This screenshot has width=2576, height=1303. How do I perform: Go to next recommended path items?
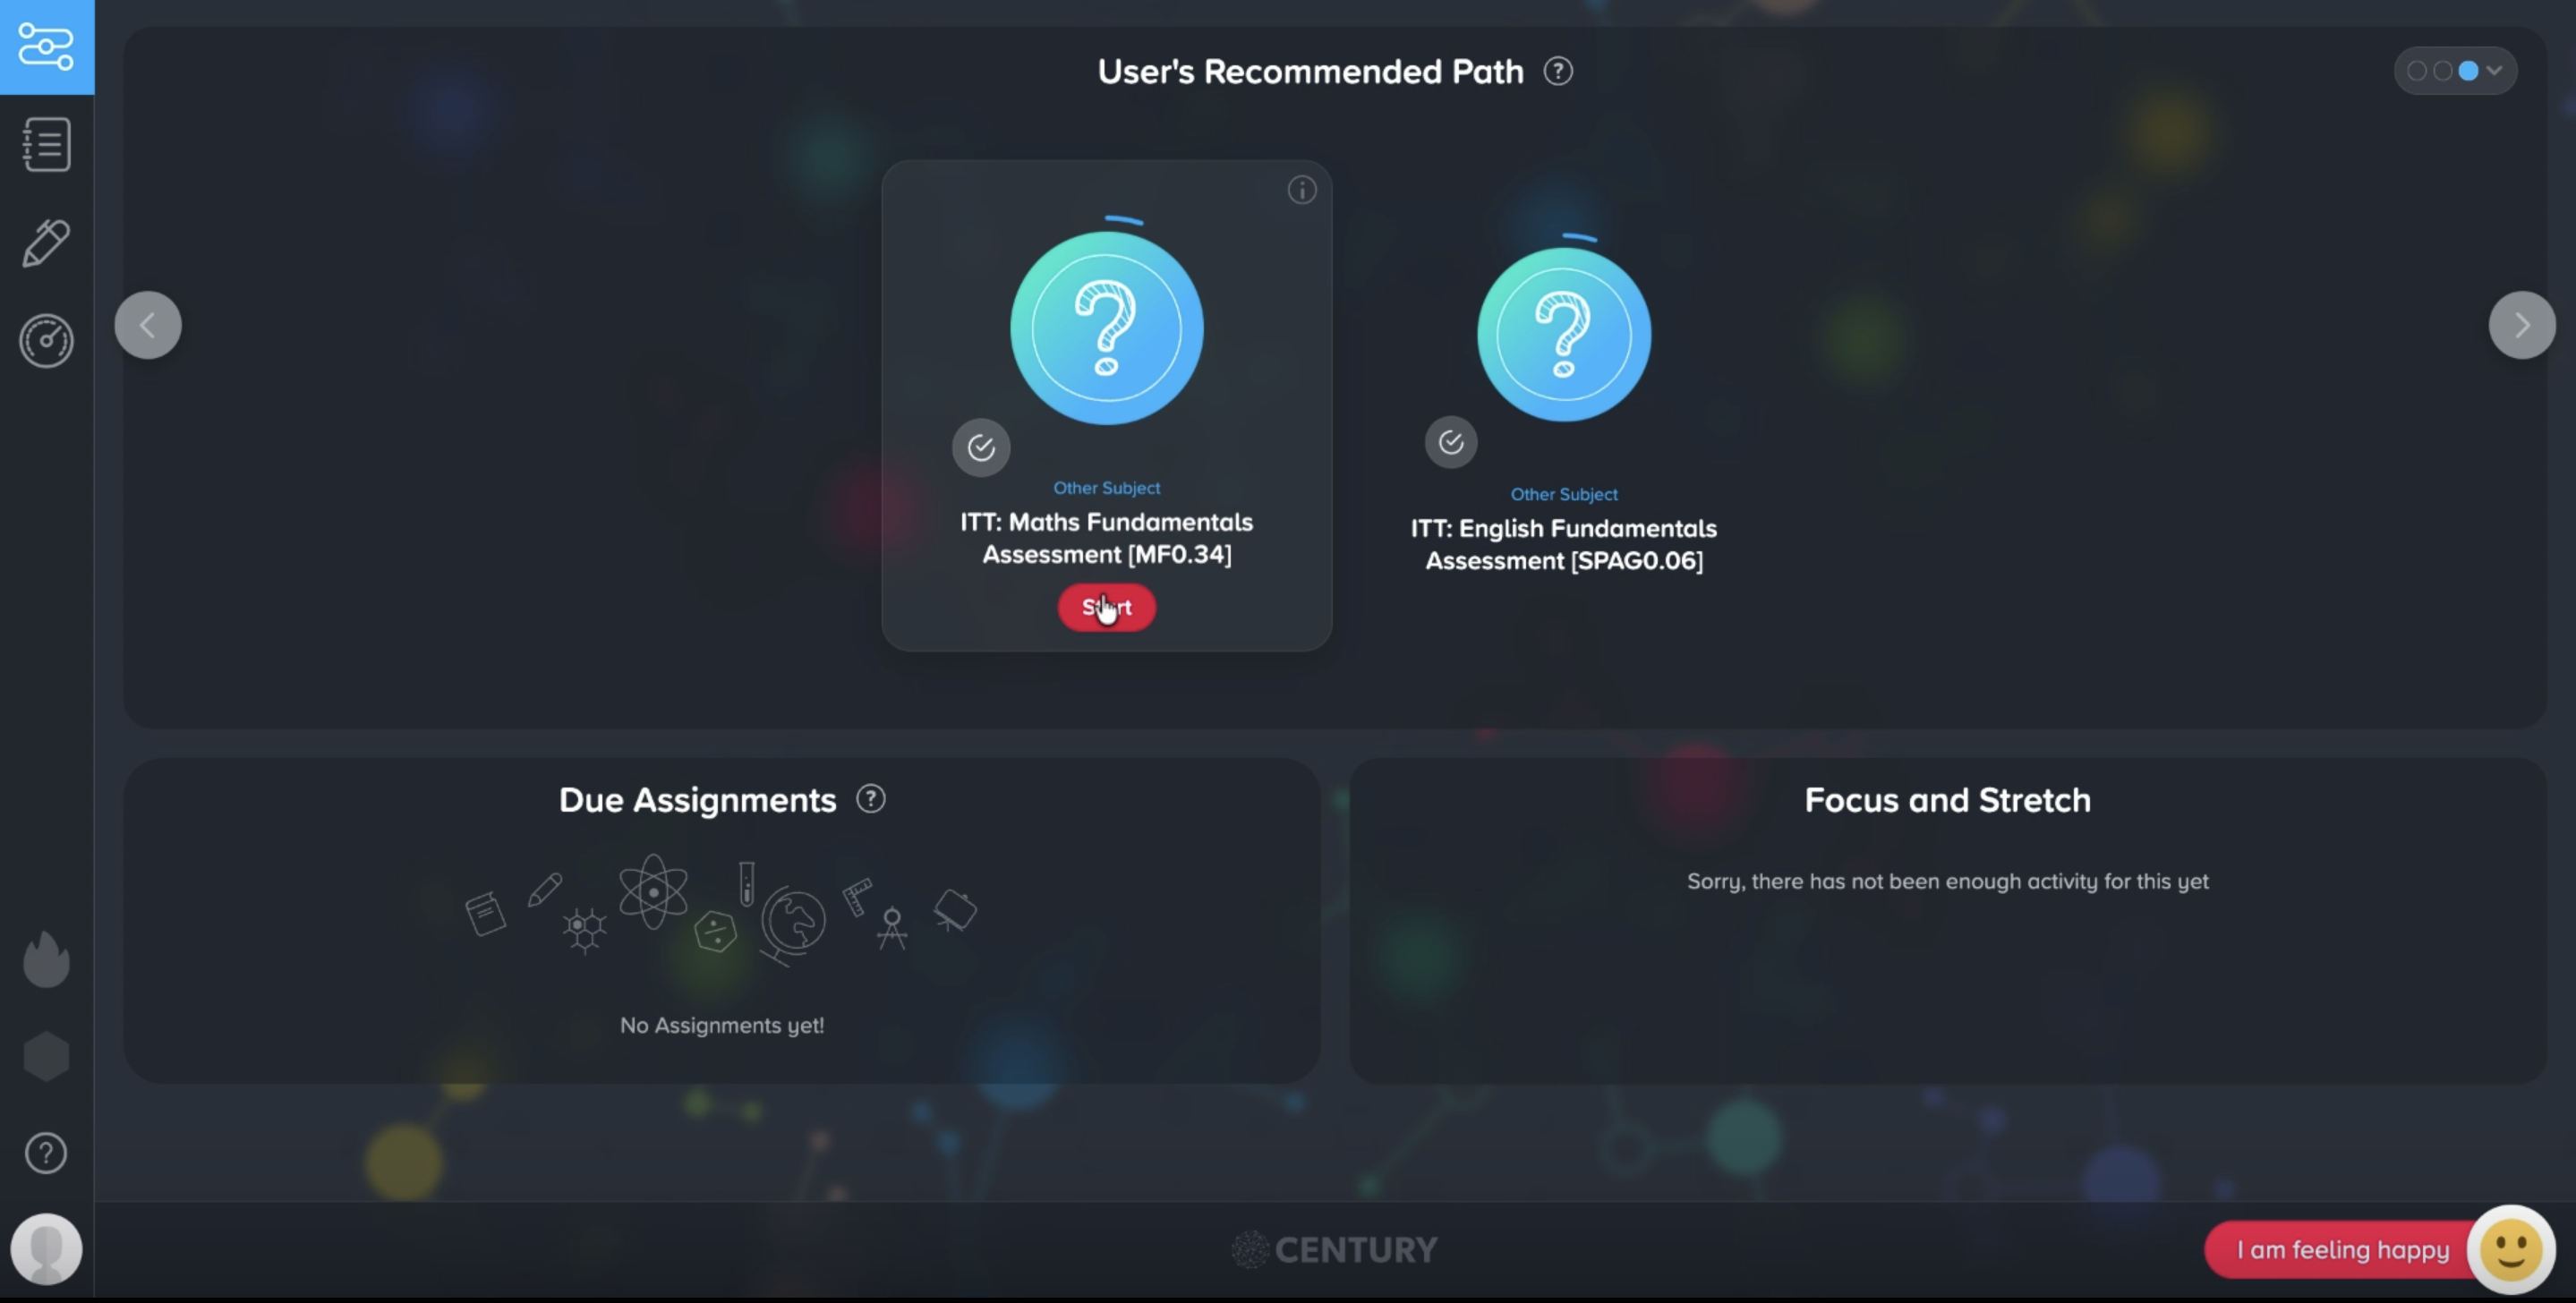[2521, 325]
